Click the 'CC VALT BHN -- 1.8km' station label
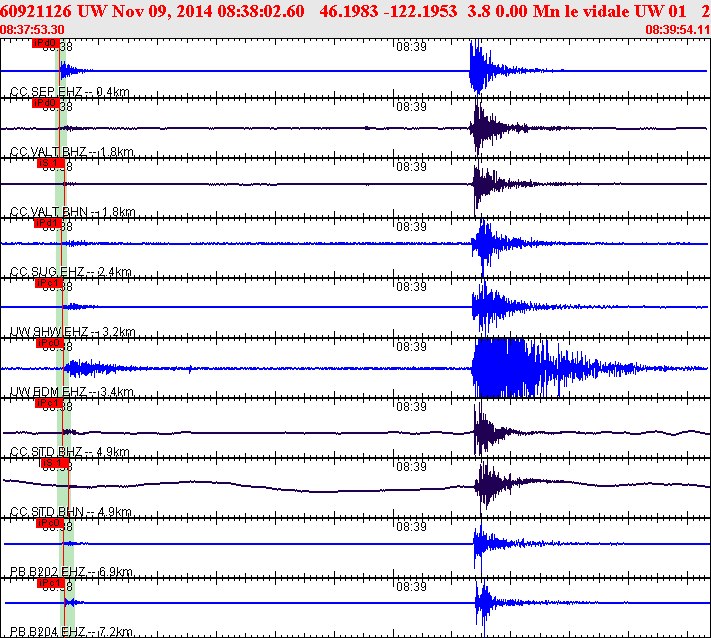 (x=73, y=212)
